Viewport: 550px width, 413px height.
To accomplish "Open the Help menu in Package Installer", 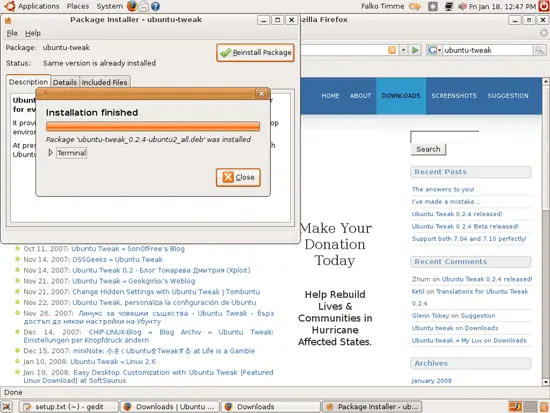I will [x=33, y=33].
